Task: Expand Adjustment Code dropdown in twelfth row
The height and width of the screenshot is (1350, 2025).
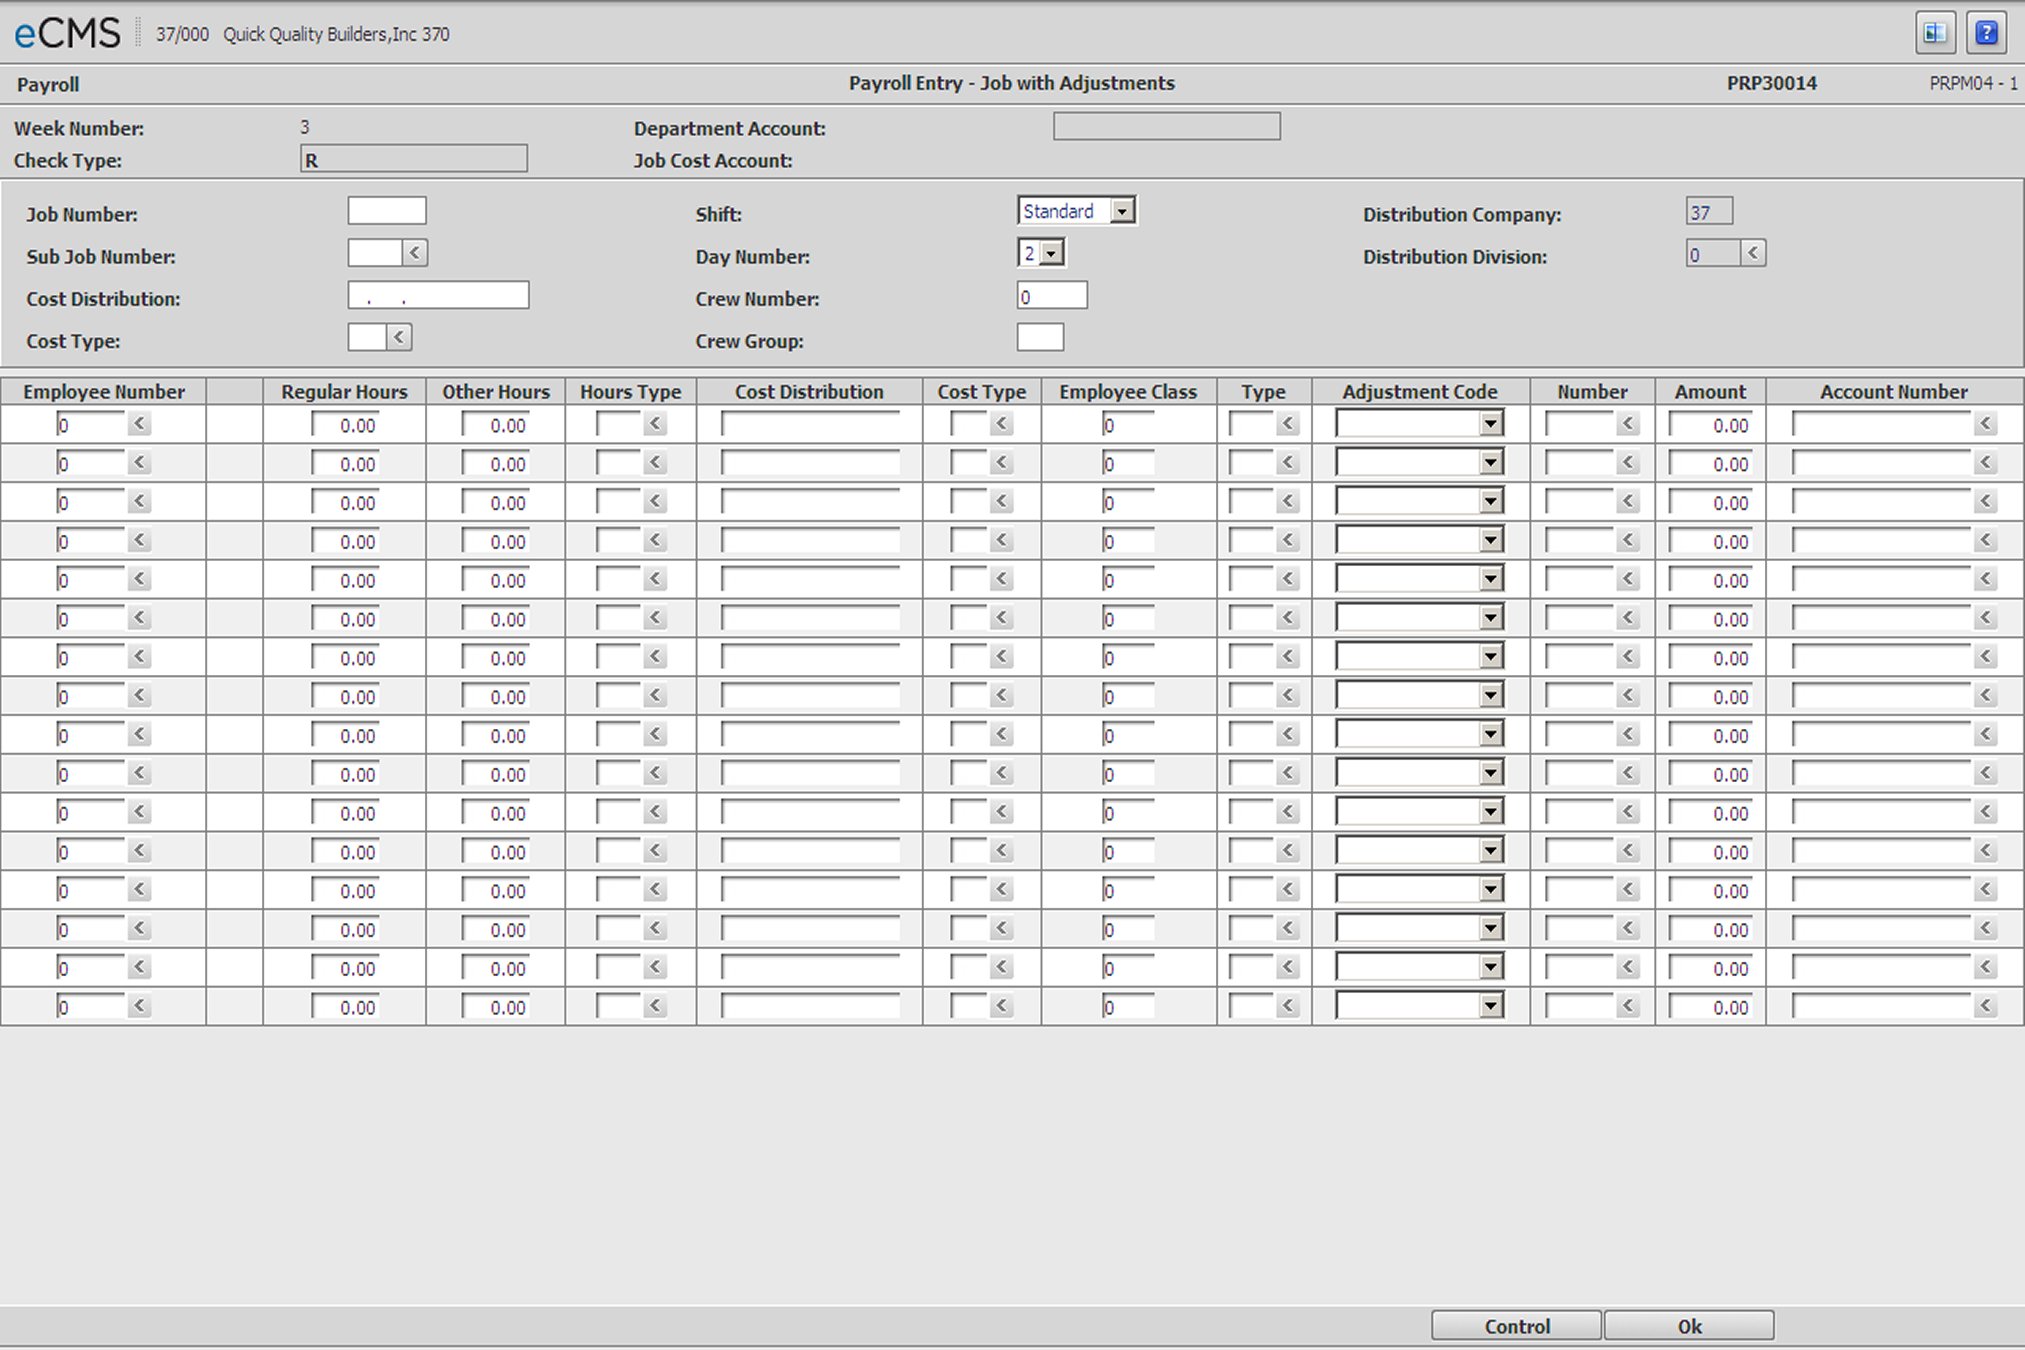Action: pyautogui.click(x=1490, y=852)
